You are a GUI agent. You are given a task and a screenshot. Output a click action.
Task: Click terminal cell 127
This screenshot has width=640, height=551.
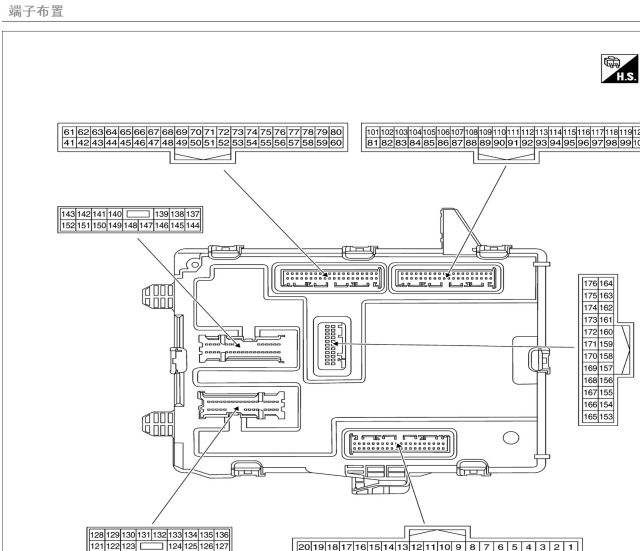pyautogui.click(x=222, y=546)
